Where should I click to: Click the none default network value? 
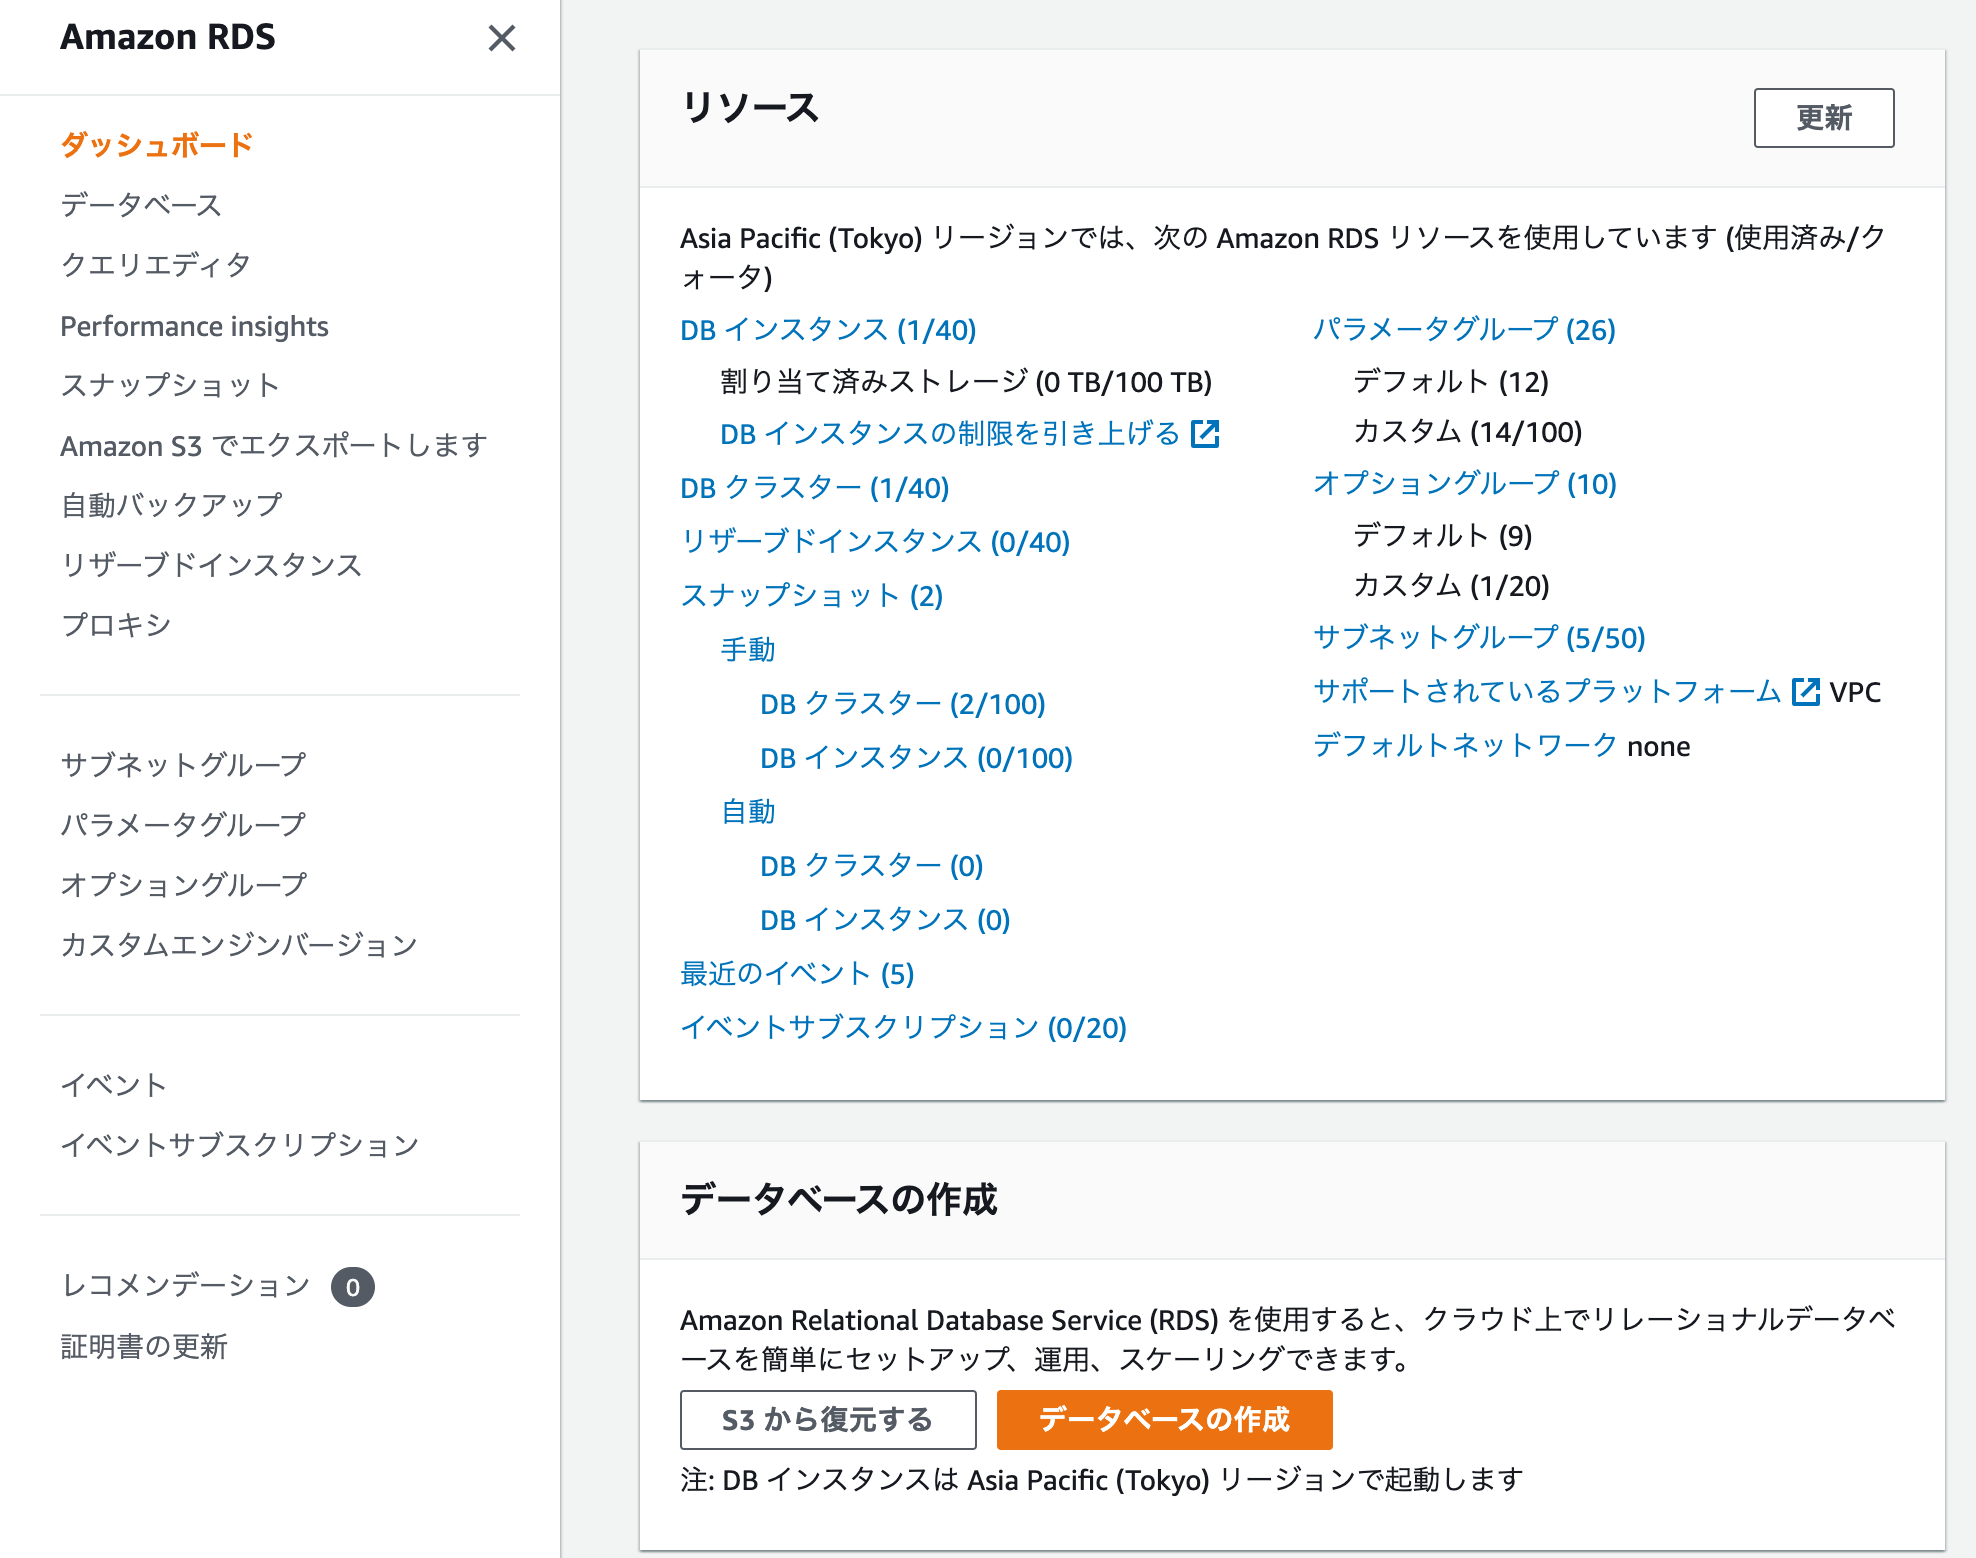pos(1658,747)
